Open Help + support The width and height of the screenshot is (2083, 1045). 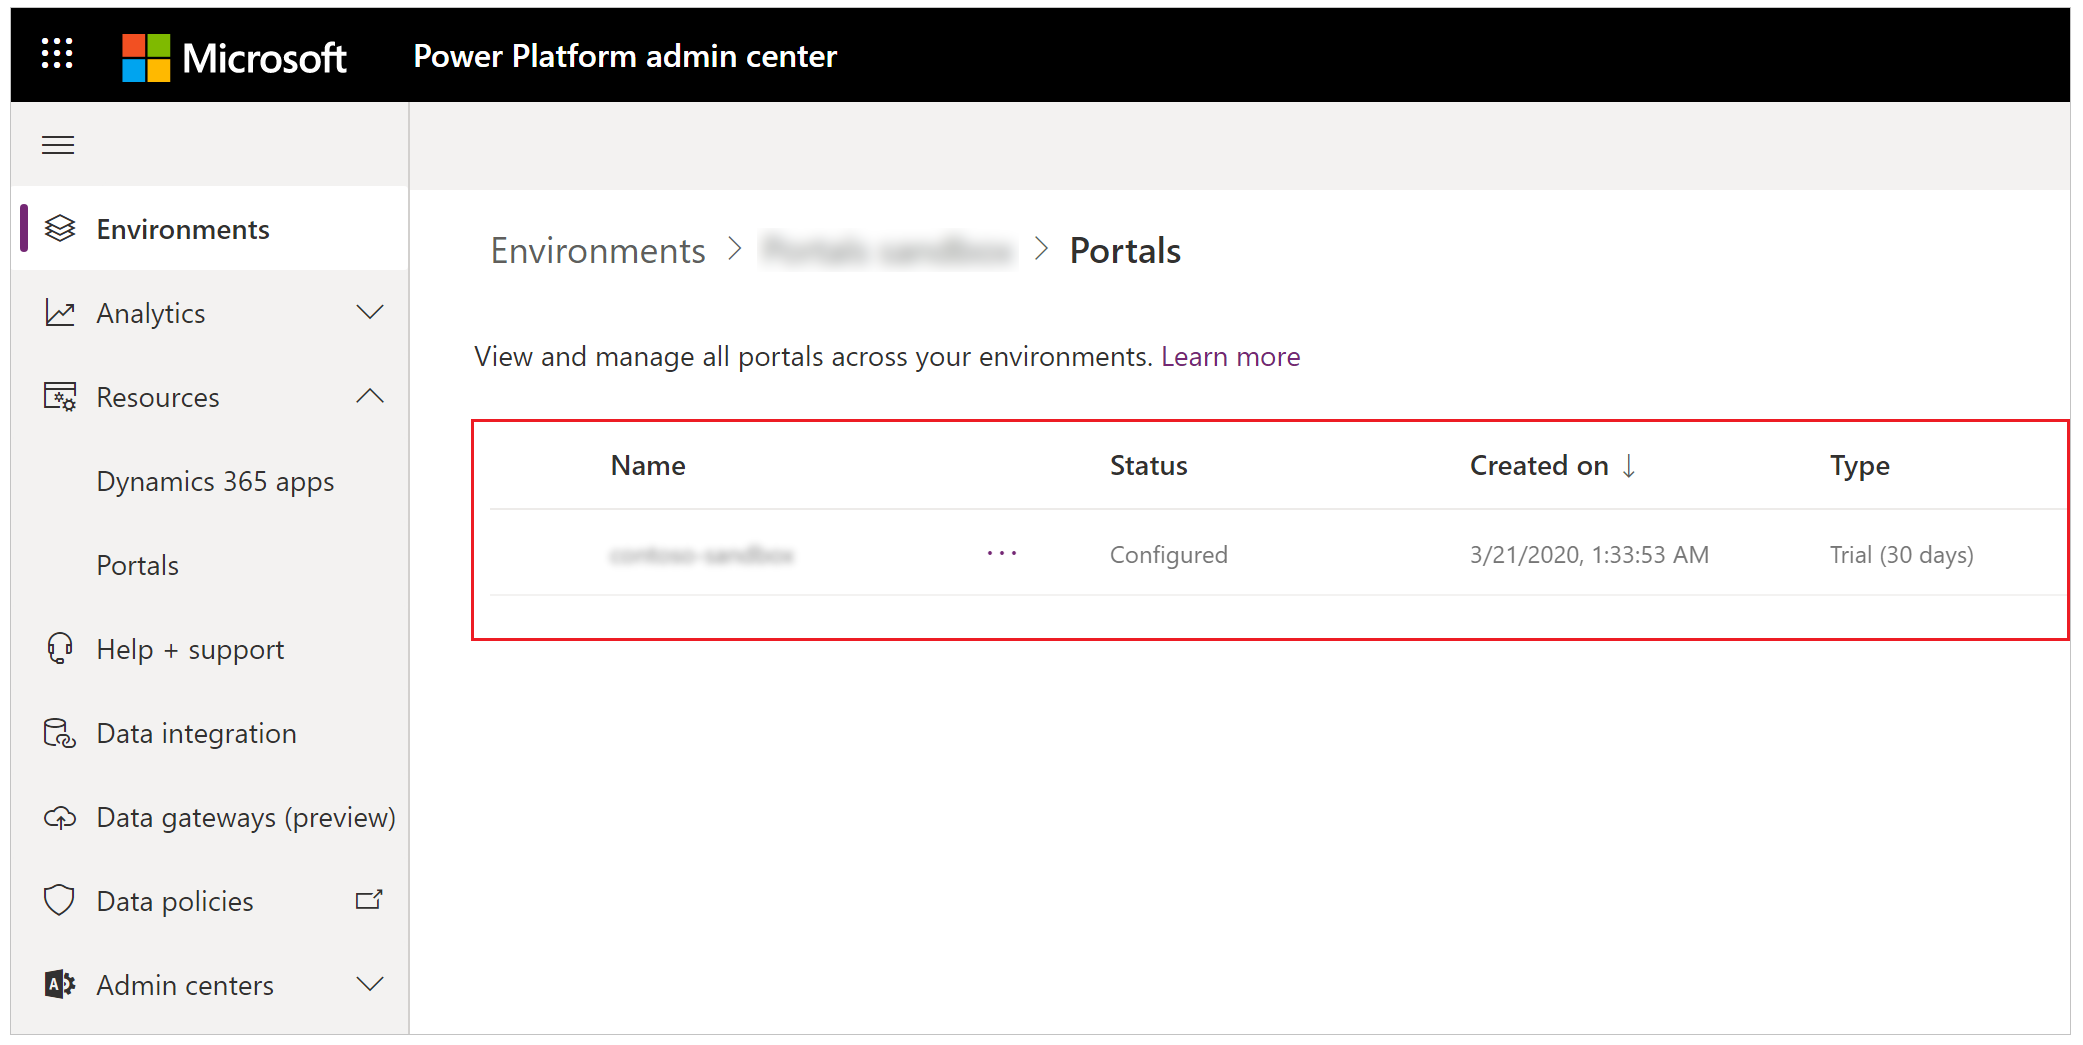click(x=190, y=650)
